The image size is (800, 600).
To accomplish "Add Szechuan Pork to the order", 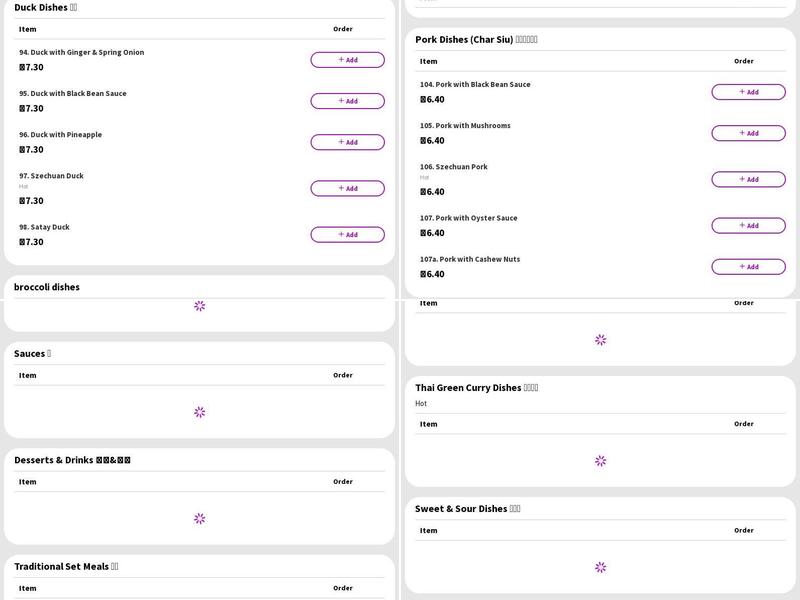I will coord(748,180).
